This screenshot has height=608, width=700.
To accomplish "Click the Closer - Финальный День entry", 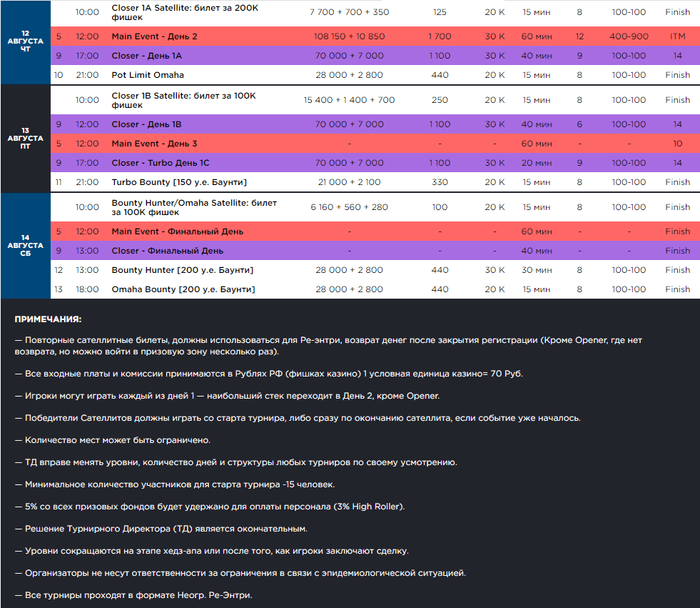I will 160,251.
